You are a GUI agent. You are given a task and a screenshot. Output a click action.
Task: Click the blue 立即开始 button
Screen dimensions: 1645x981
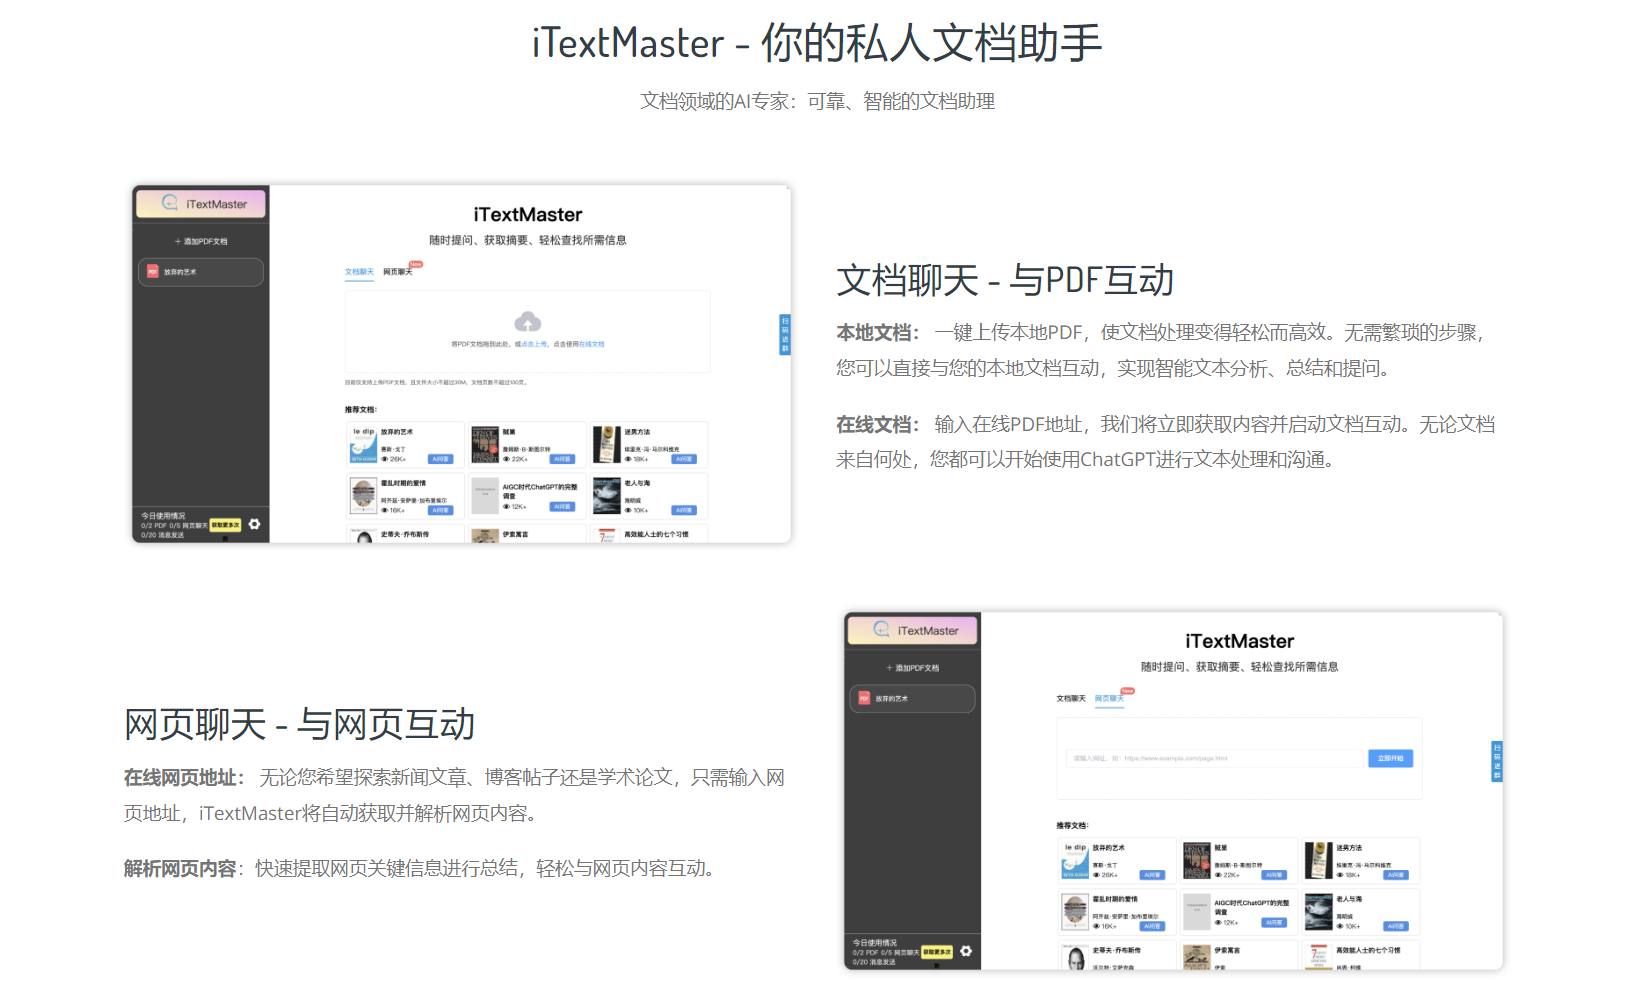[1389, 758]
